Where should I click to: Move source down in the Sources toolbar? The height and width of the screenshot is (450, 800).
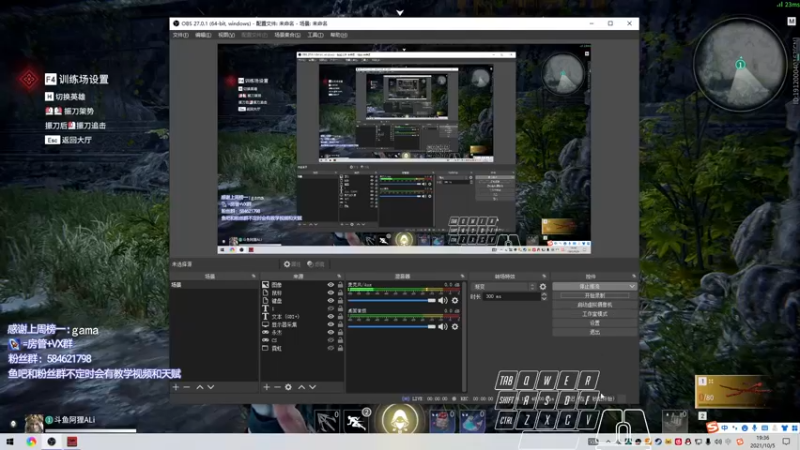313,387
